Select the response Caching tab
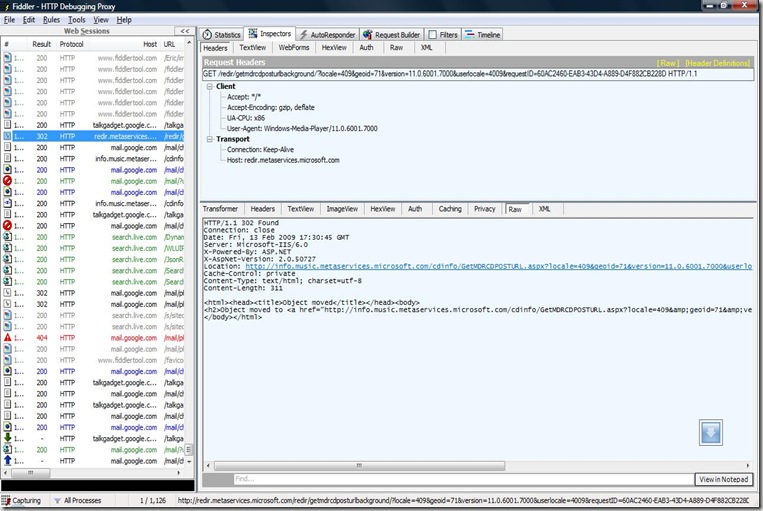The width and height of the screenshot is (763, 511). 450,209
